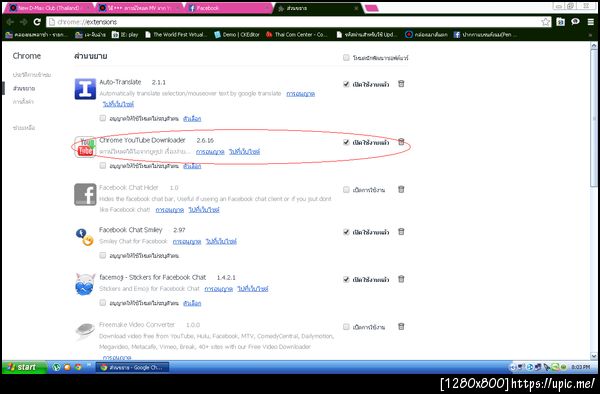Image resolution: width=600 pixels, height=394 pixels.
Task: Remove Freemake Video Converter with trash icon
Action: coord(401,326)
